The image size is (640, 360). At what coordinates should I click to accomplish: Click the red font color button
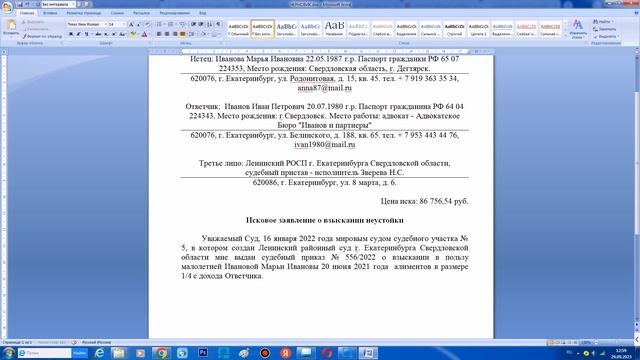(x=144, y=35)
